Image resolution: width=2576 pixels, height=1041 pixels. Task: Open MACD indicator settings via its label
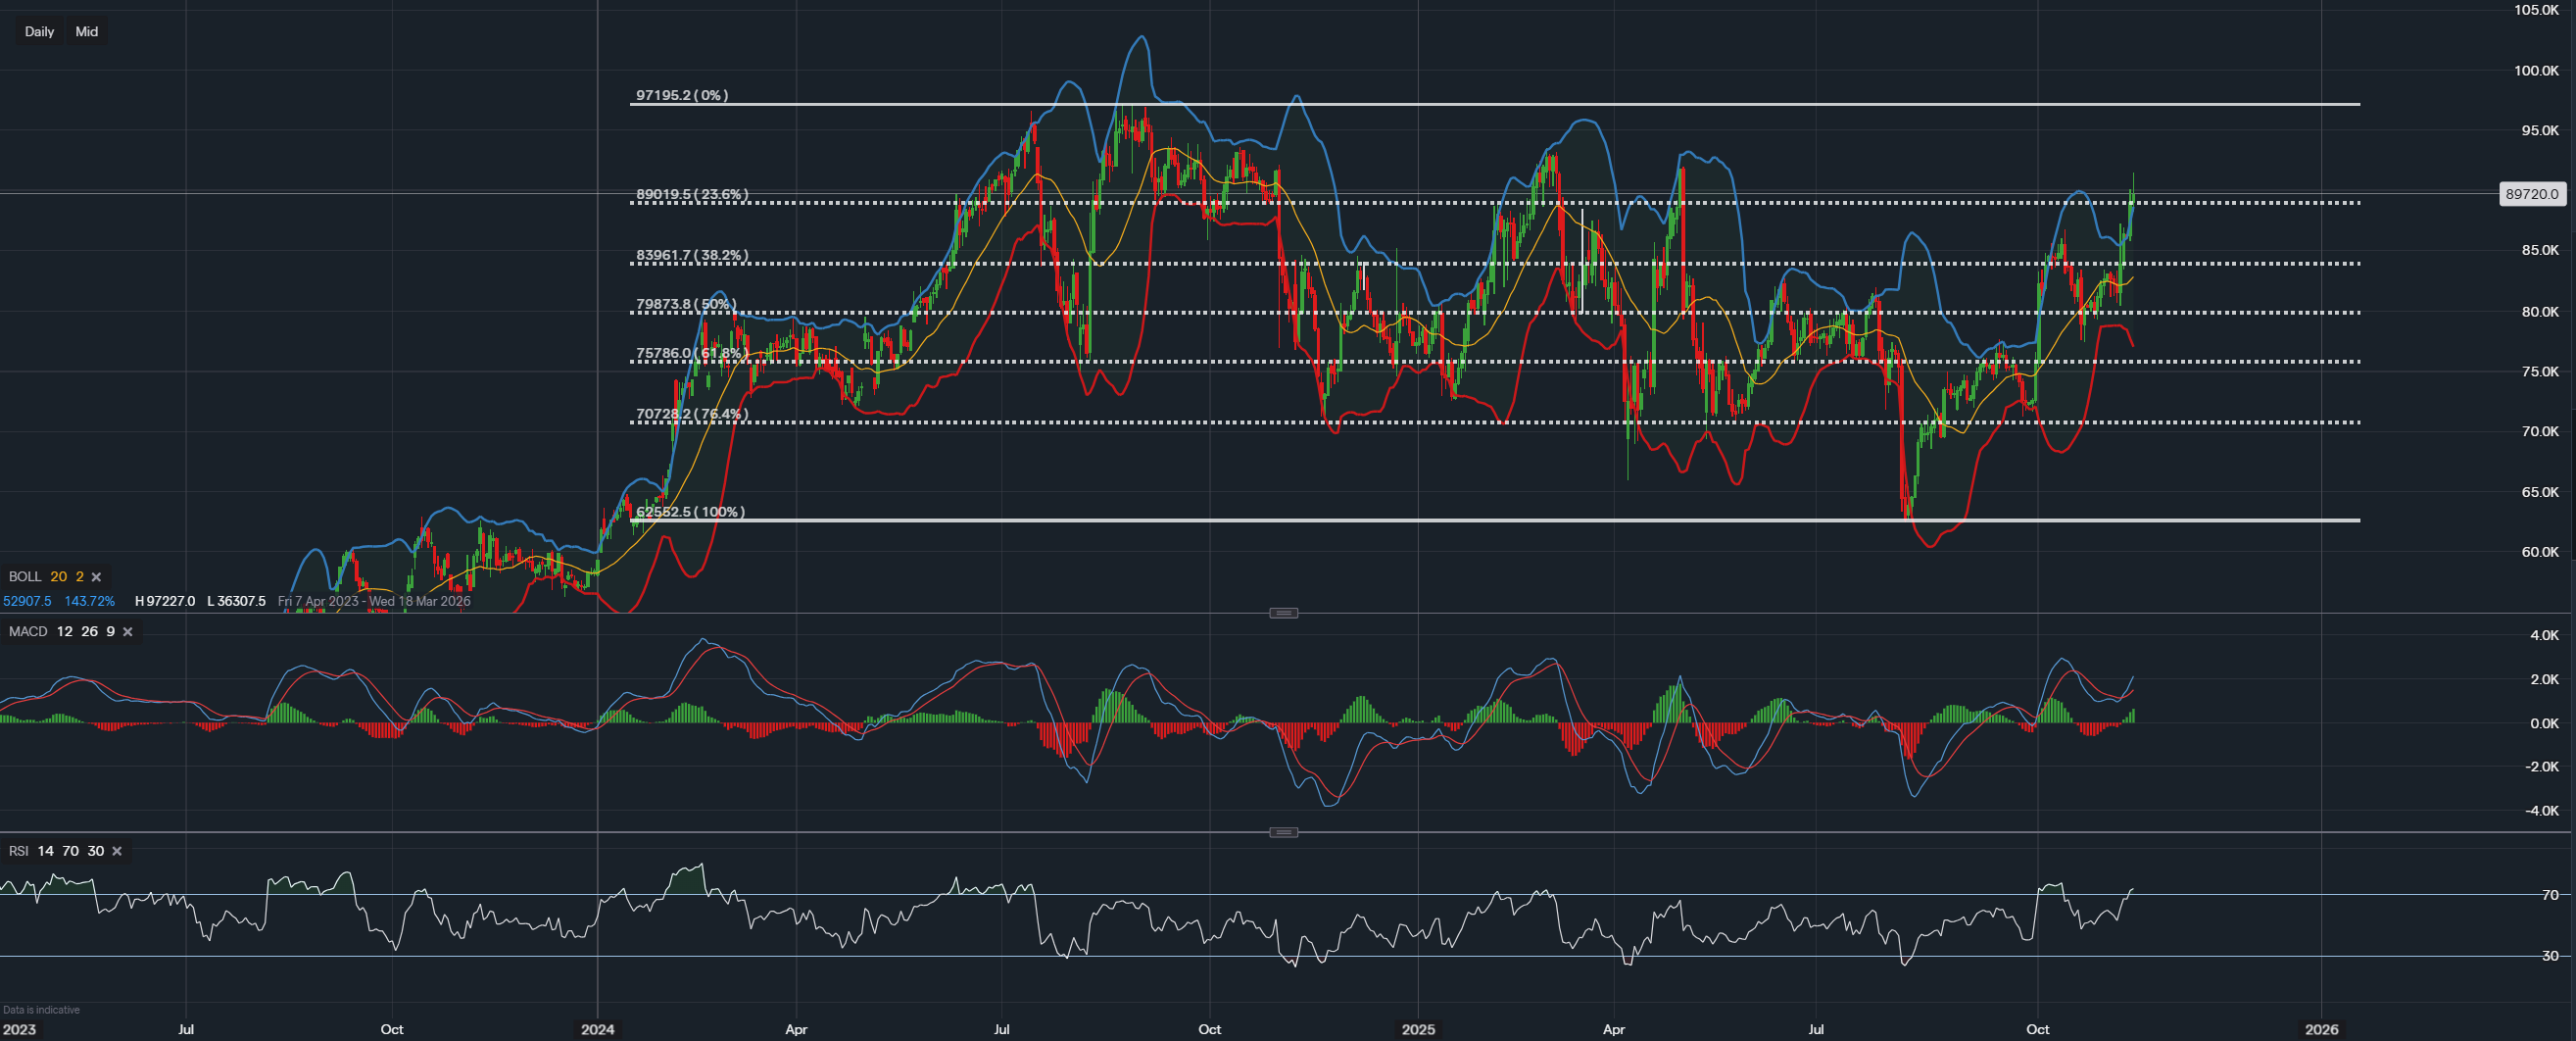(x=28, y=632)
